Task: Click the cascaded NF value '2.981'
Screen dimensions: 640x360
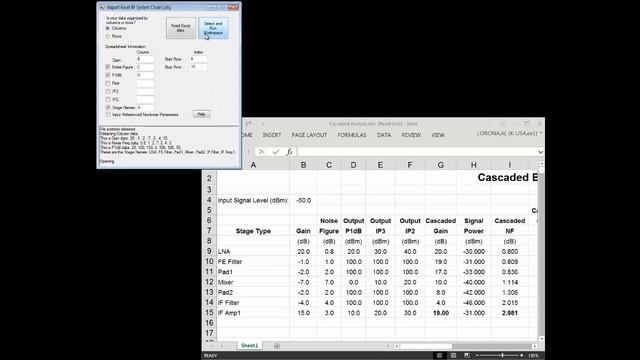Action: pyautogui.click(x=509, y=313)
